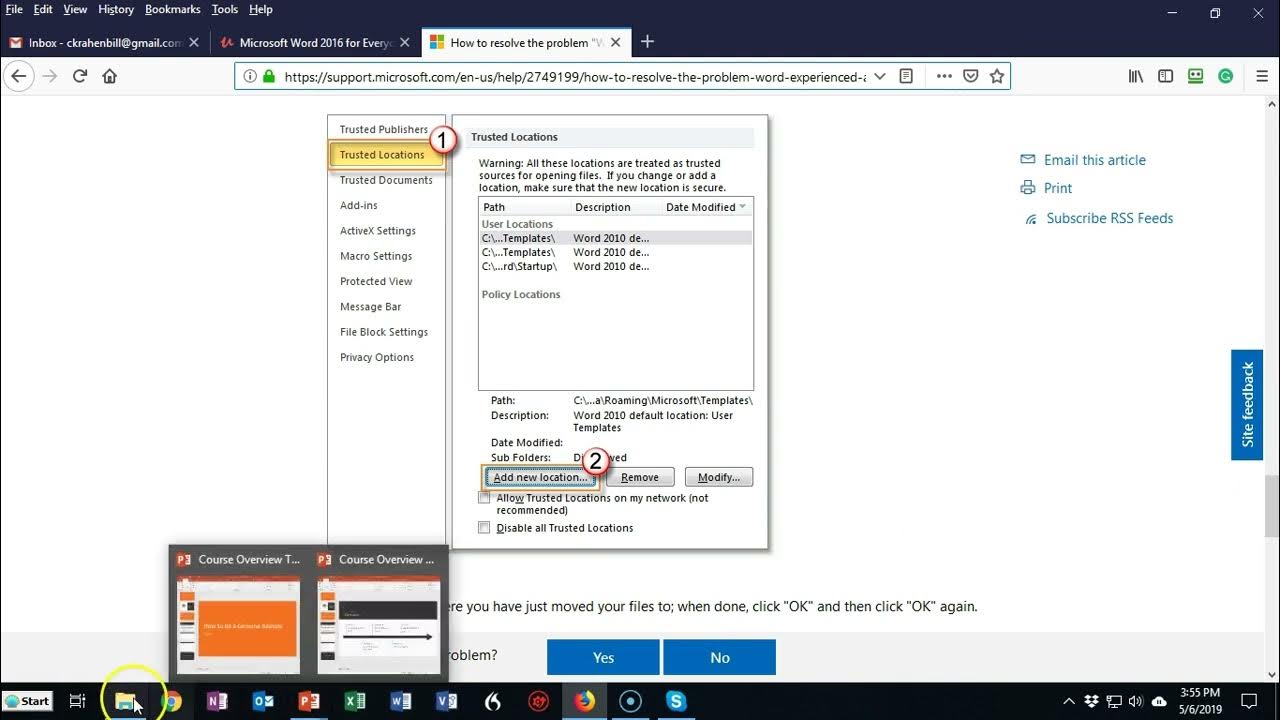The width and height of the screenshot is (1280, 720).
Task: Launch Chrome from the taskbar
Action: [x=171, y=701]
